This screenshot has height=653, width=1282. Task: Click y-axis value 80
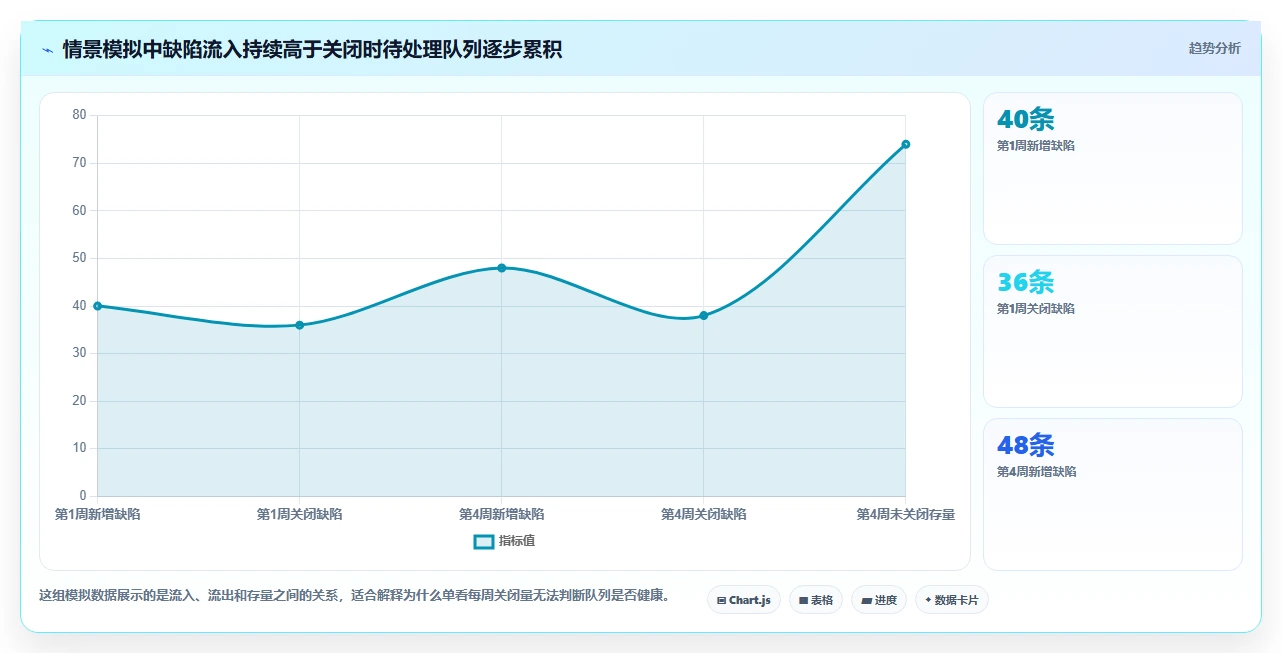pyautogui.click(x=80, y=115)
